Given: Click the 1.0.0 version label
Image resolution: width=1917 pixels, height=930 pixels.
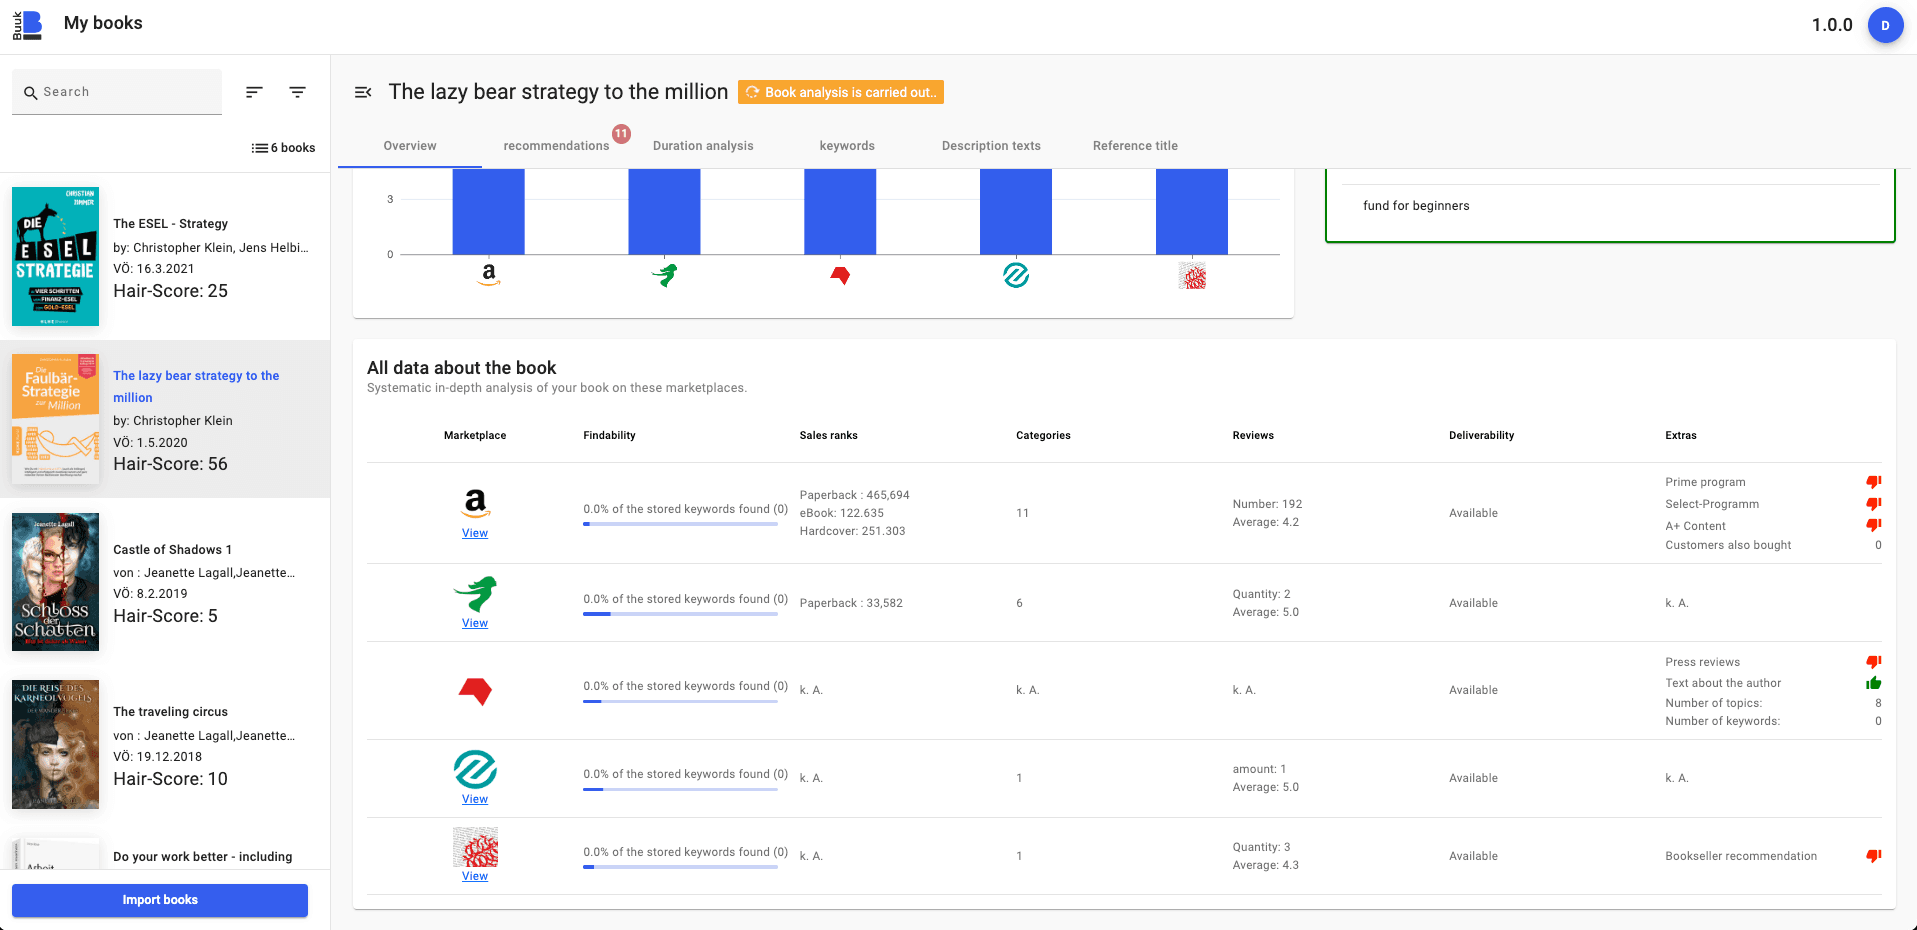Looking at the screenshot, I should tap(1832, 25).
